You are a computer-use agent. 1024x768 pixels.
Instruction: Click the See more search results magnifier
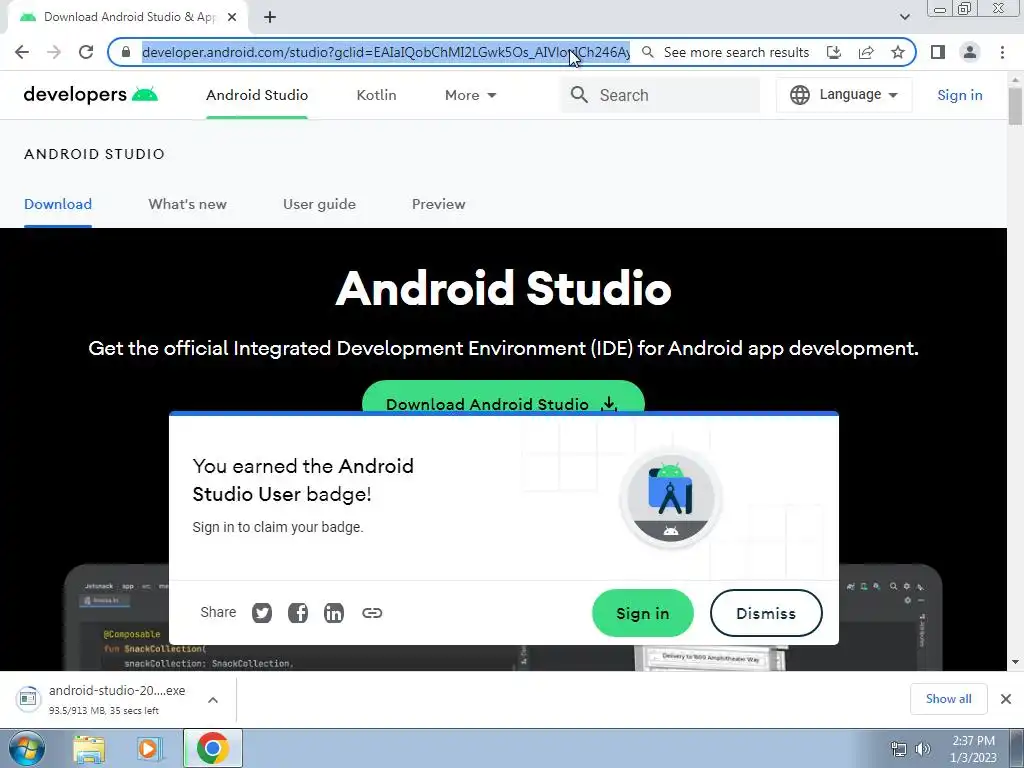tap(647, 52)
